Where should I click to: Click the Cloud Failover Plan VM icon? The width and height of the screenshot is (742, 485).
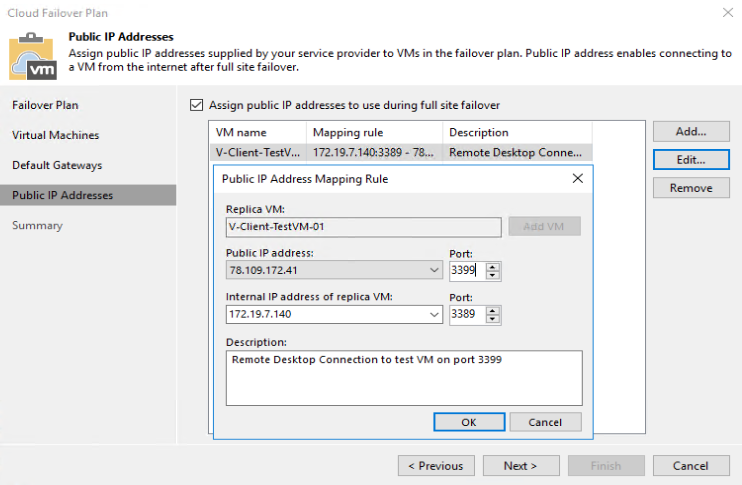tap(33, 56)
